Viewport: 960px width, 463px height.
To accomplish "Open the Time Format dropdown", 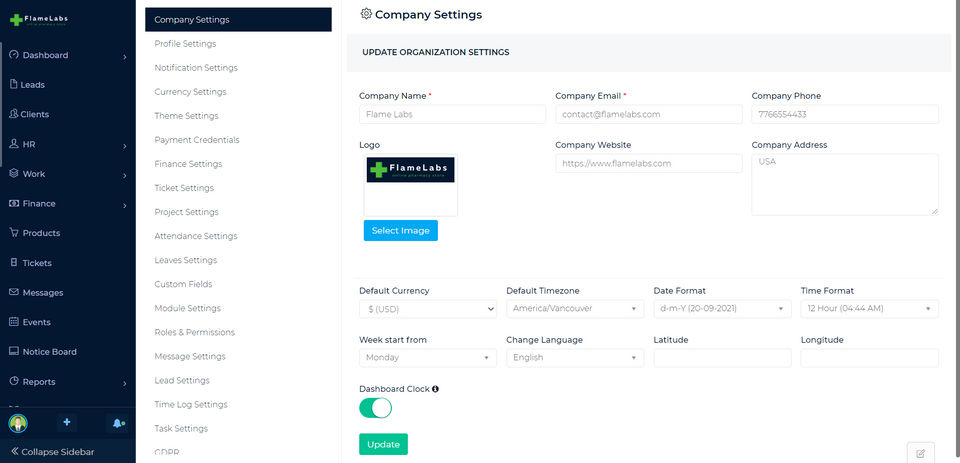I will [869, 309].
